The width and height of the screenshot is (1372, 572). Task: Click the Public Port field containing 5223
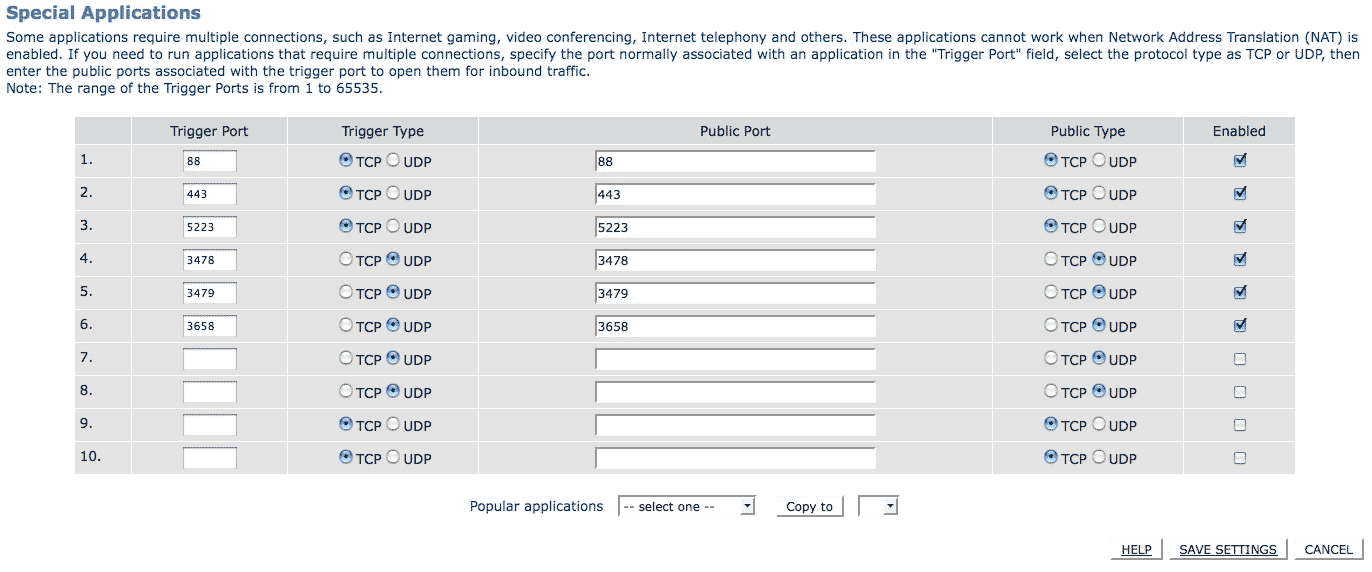pos(735,227)
